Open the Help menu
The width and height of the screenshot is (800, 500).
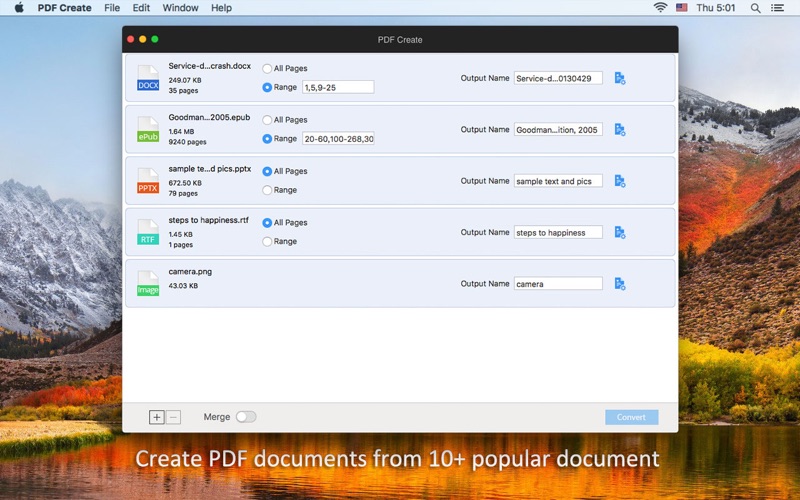pyautogui.click(x=221, y=8)
